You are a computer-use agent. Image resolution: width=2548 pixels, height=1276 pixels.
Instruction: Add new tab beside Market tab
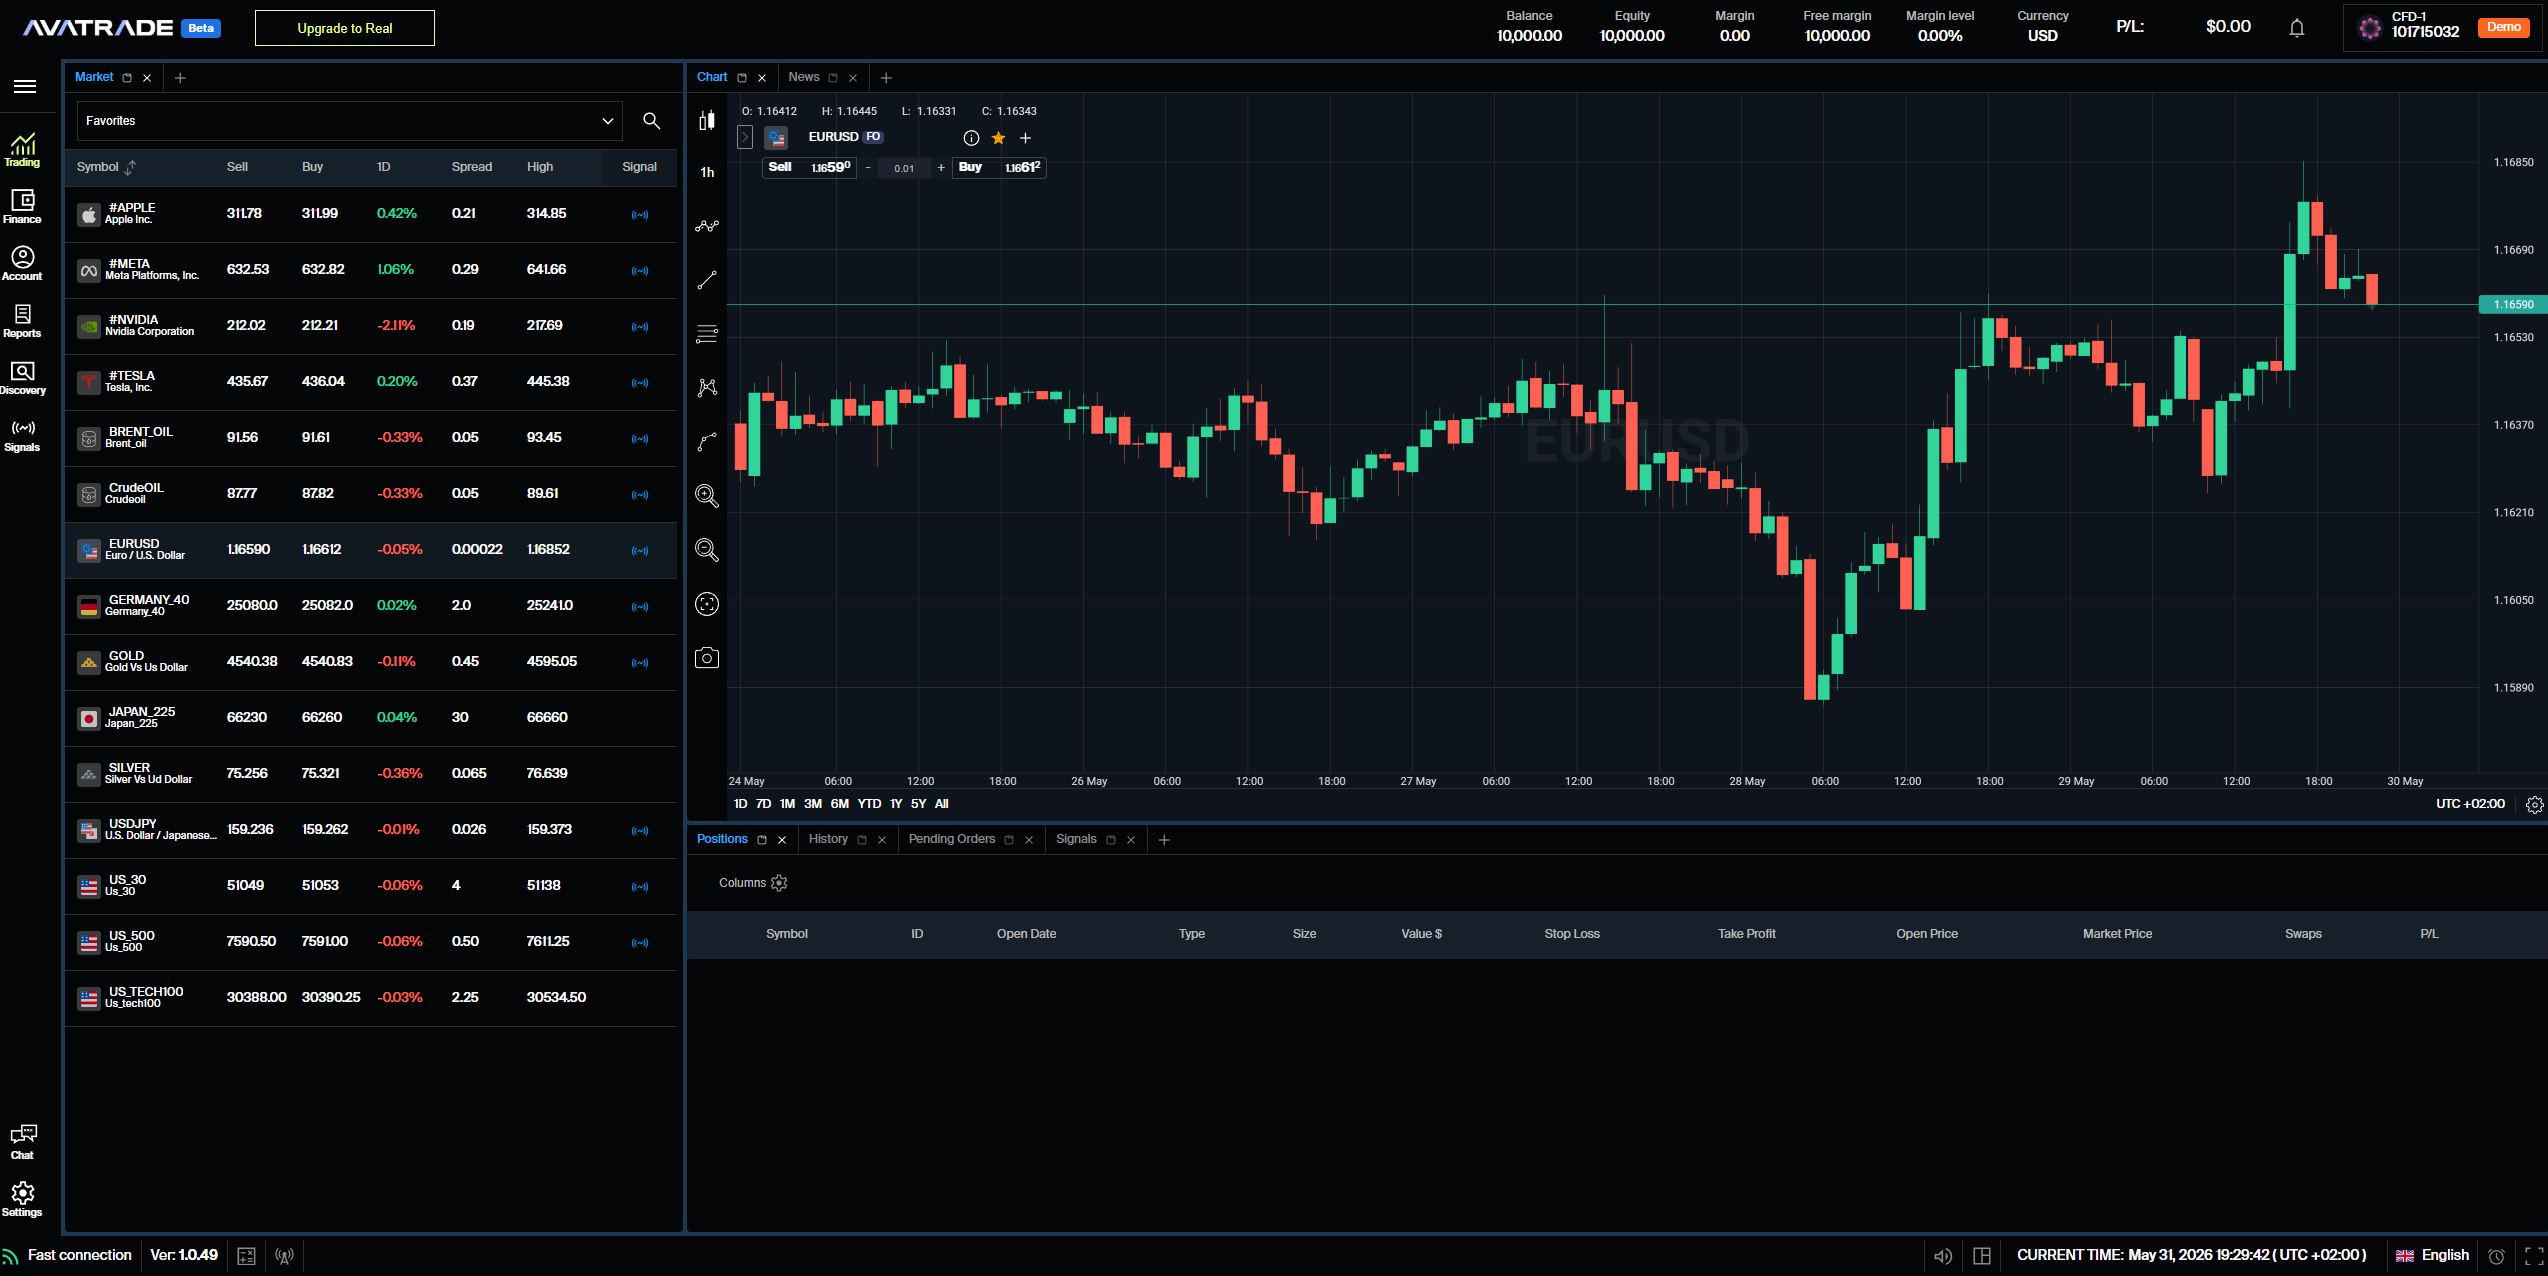180,78
